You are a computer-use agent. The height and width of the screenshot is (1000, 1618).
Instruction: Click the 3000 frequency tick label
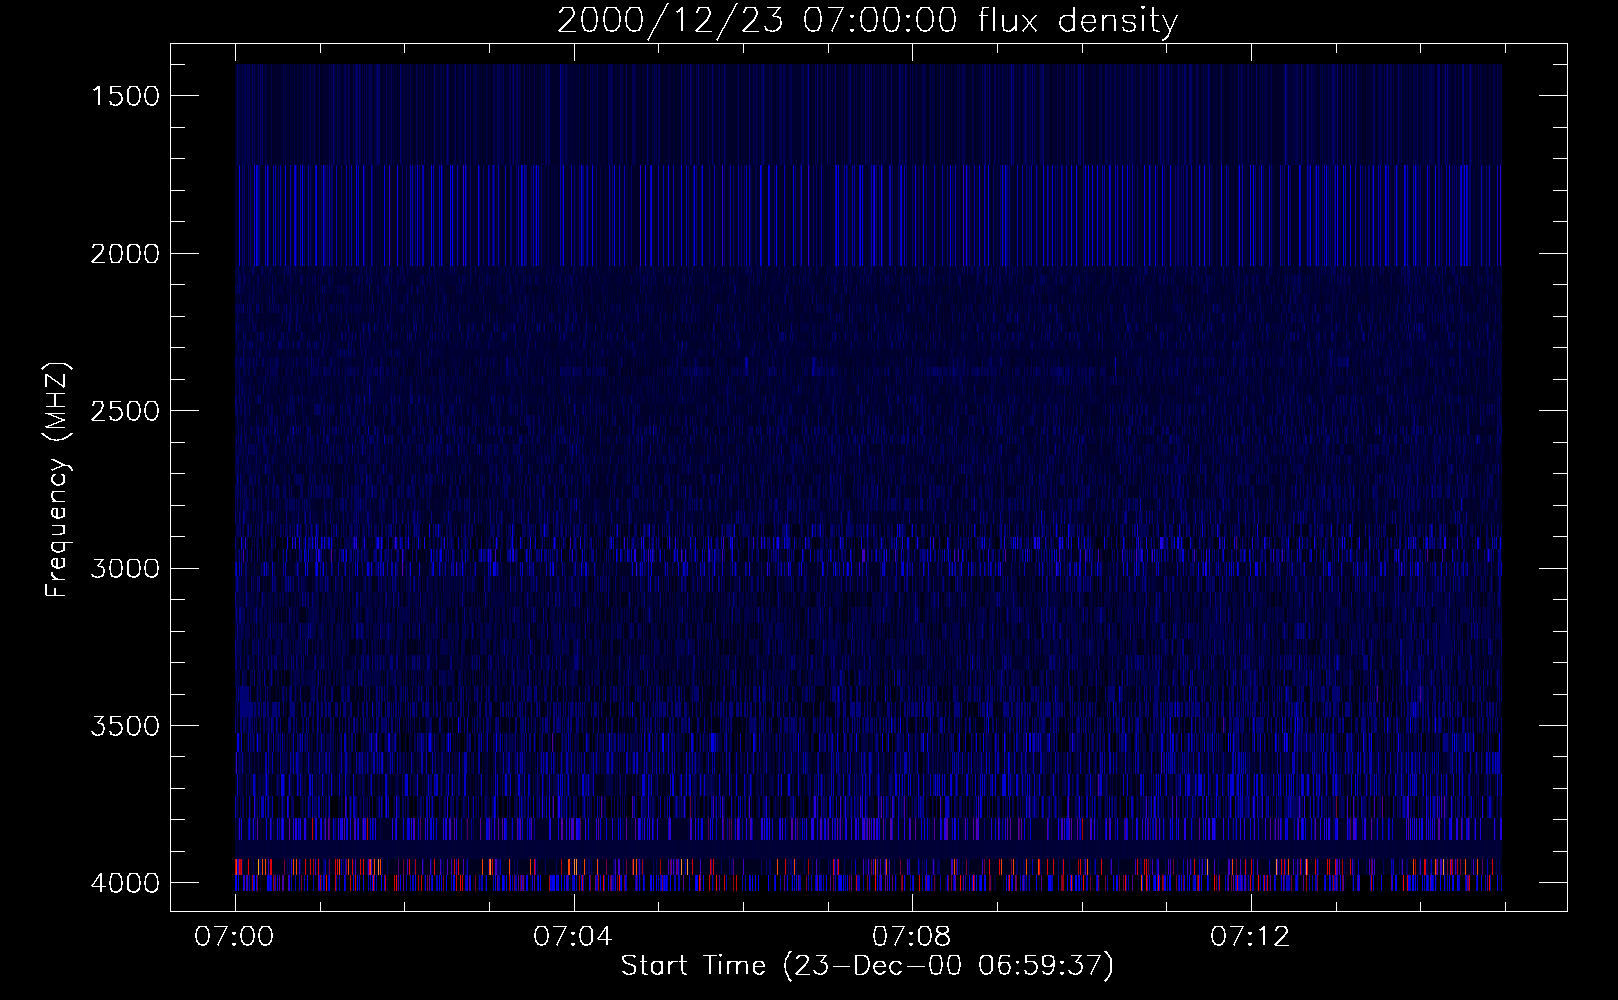pyautogui.click(x=125, y=569)
